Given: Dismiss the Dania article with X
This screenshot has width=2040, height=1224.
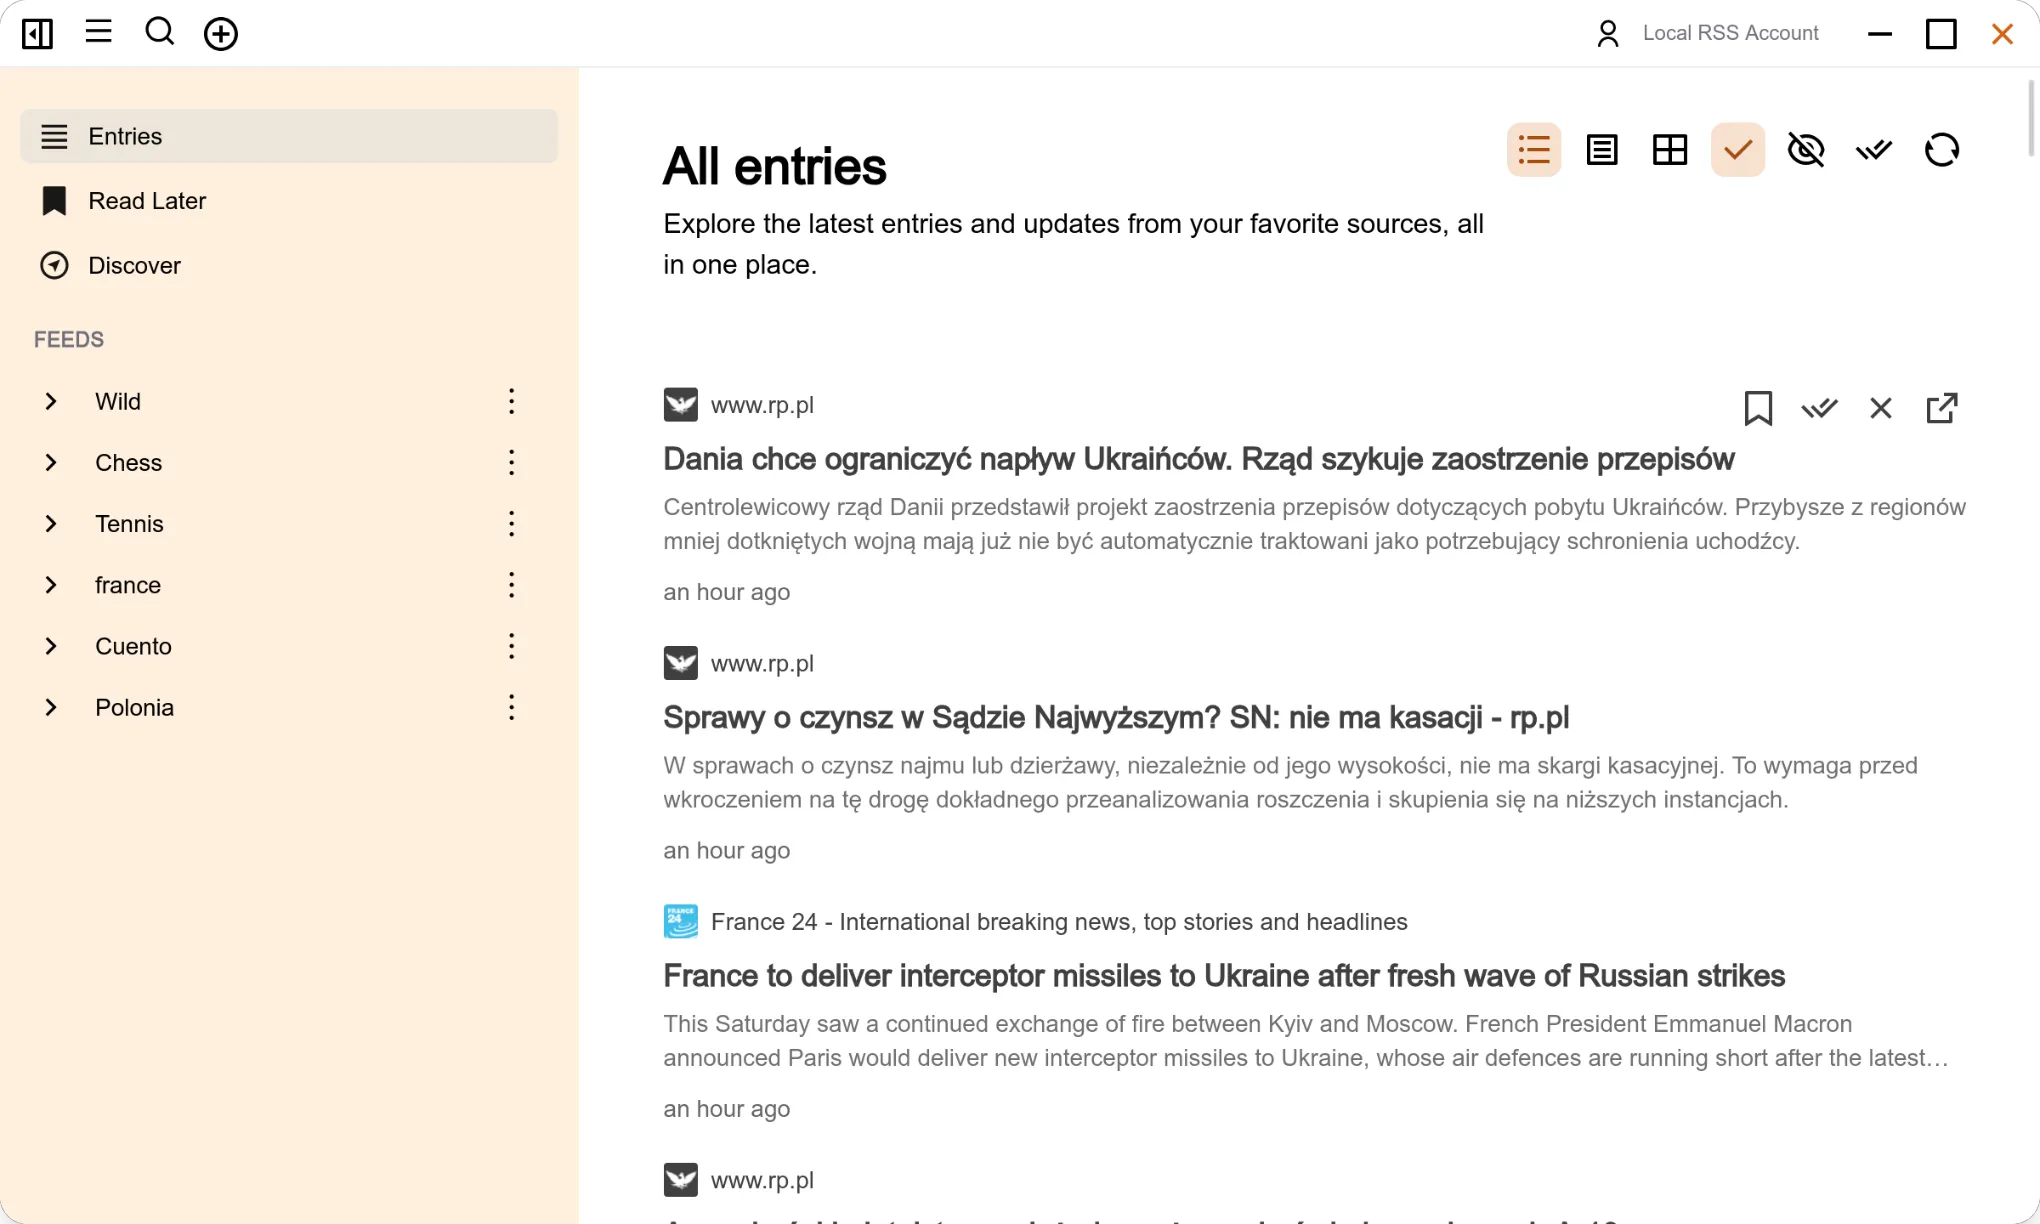Looking at the screenshot, I should click(x=1880, y=408).
